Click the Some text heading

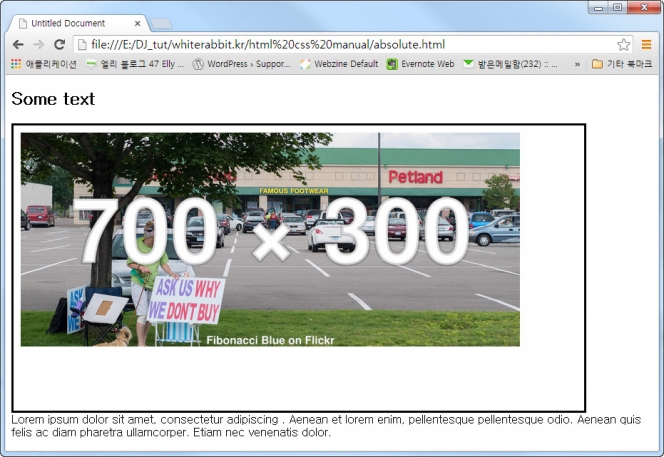coord(53,99)
